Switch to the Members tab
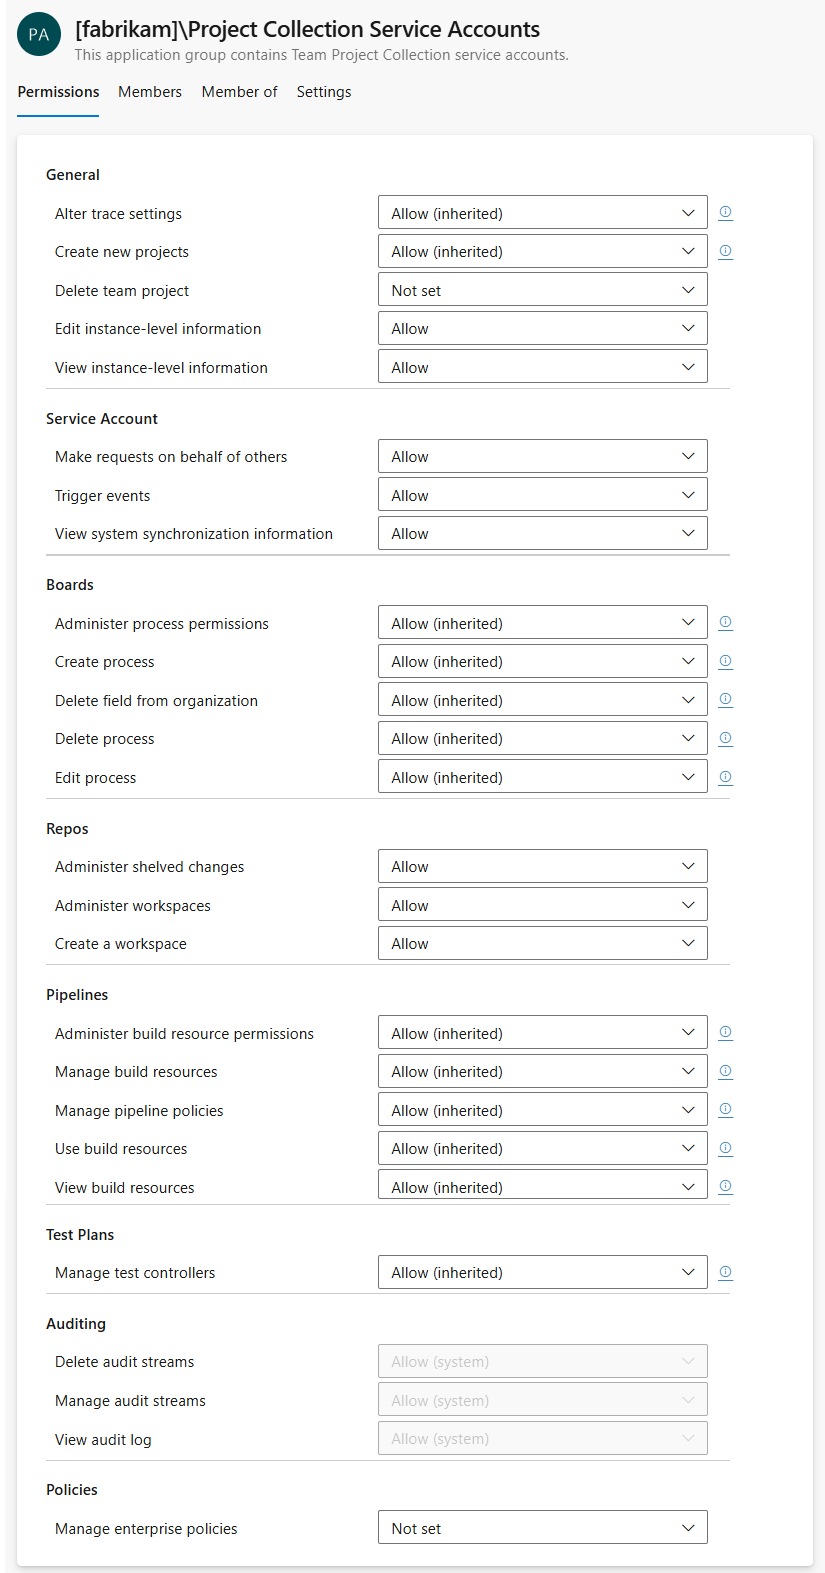The height and width of the screenshot is (1573, 825). click(150, 92)
